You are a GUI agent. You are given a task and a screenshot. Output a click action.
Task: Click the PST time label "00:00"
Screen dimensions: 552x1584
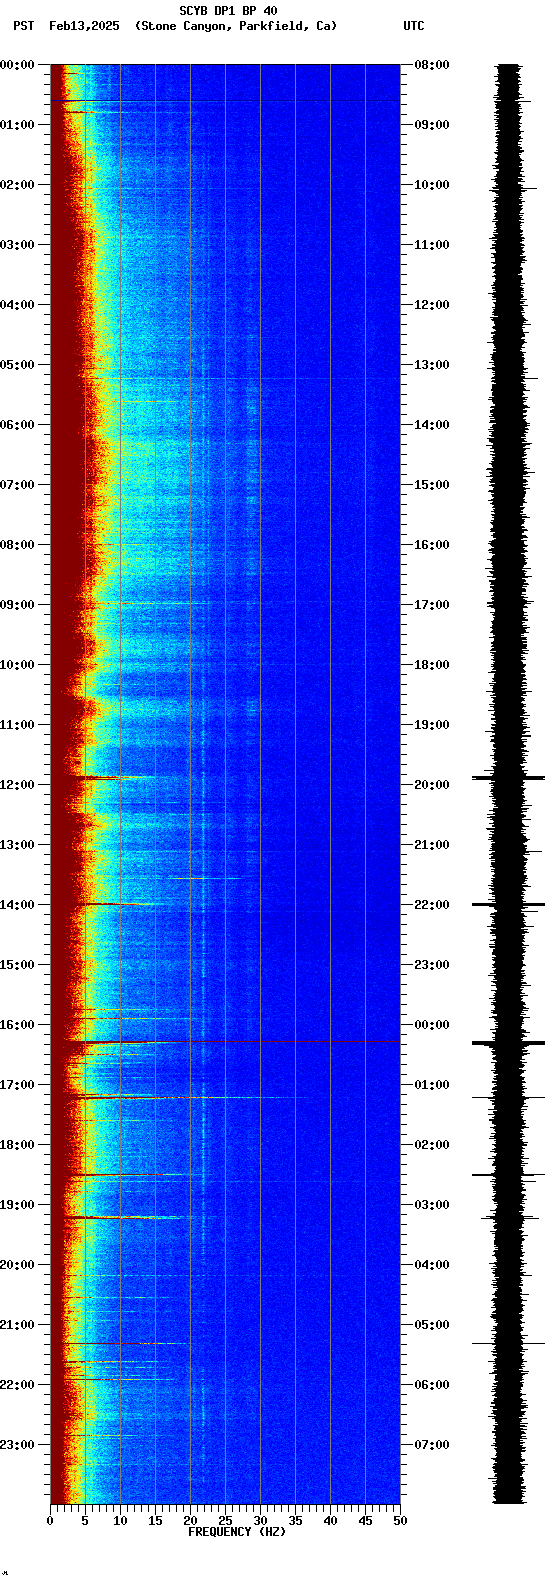(x=17, y=65)
